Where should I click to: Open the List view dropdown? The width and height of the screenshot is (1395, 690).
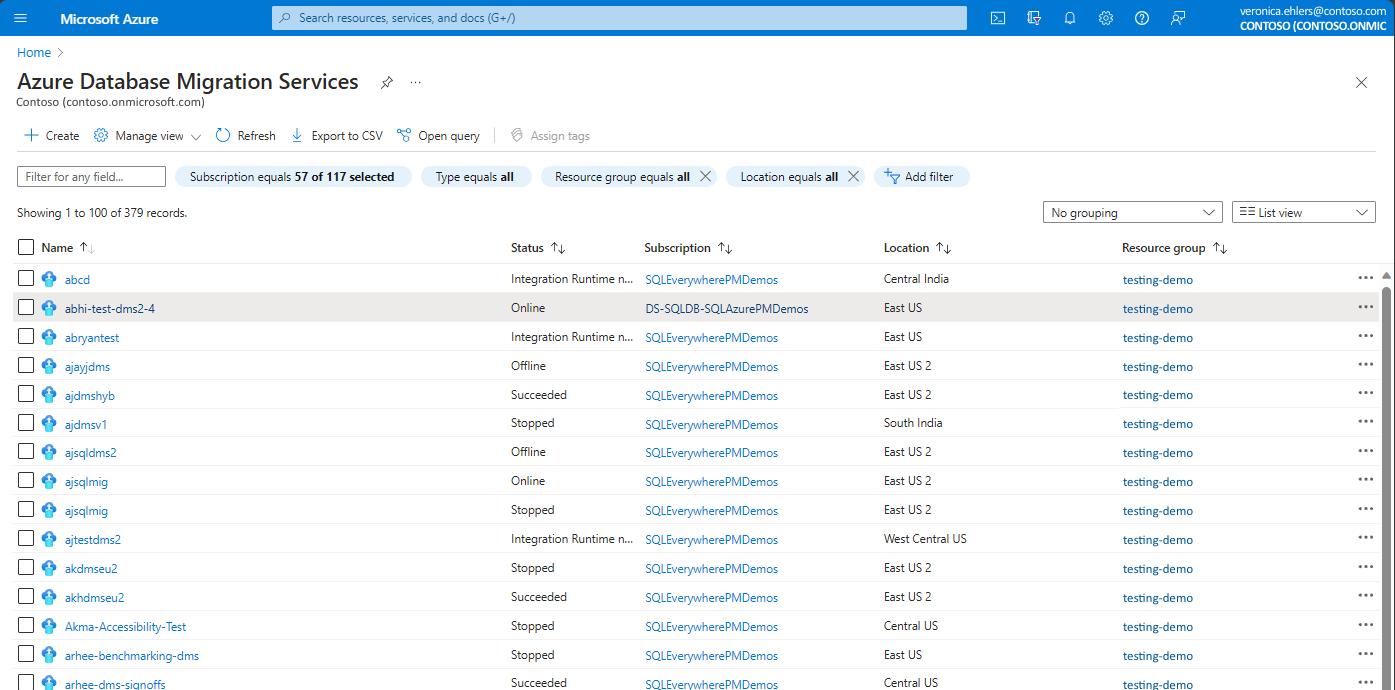[1303, 213]
